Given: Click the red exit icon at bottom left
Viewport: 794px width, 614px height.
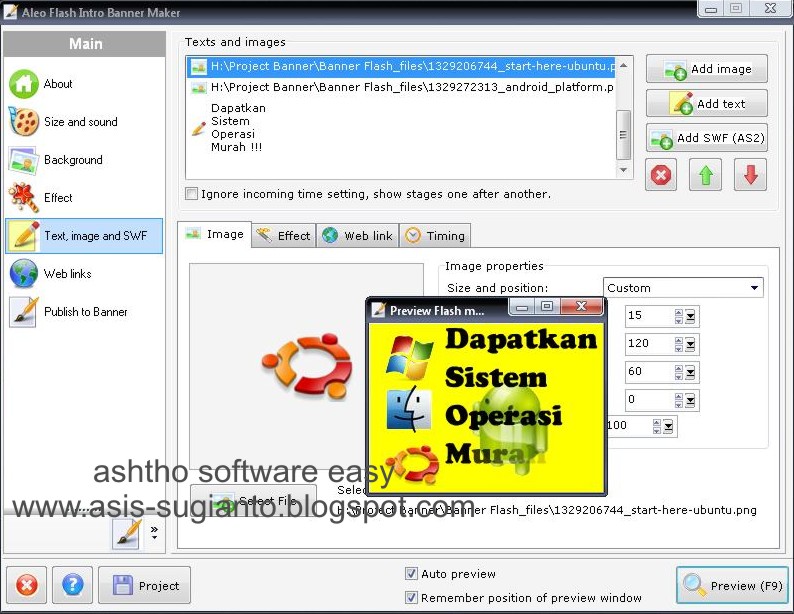Looking at the screenshot, I should point(26,585).
